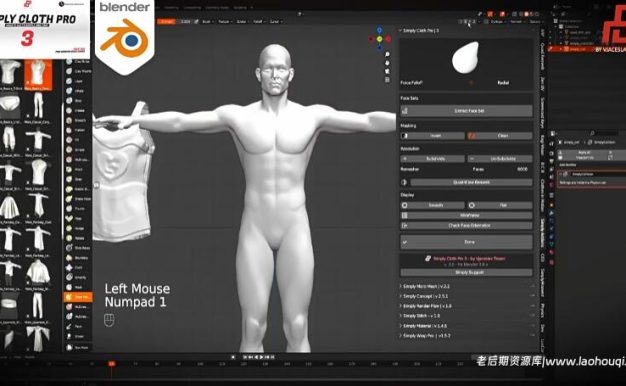Select the Snake Hook brush
626x386 pixels.
(78, 199)
